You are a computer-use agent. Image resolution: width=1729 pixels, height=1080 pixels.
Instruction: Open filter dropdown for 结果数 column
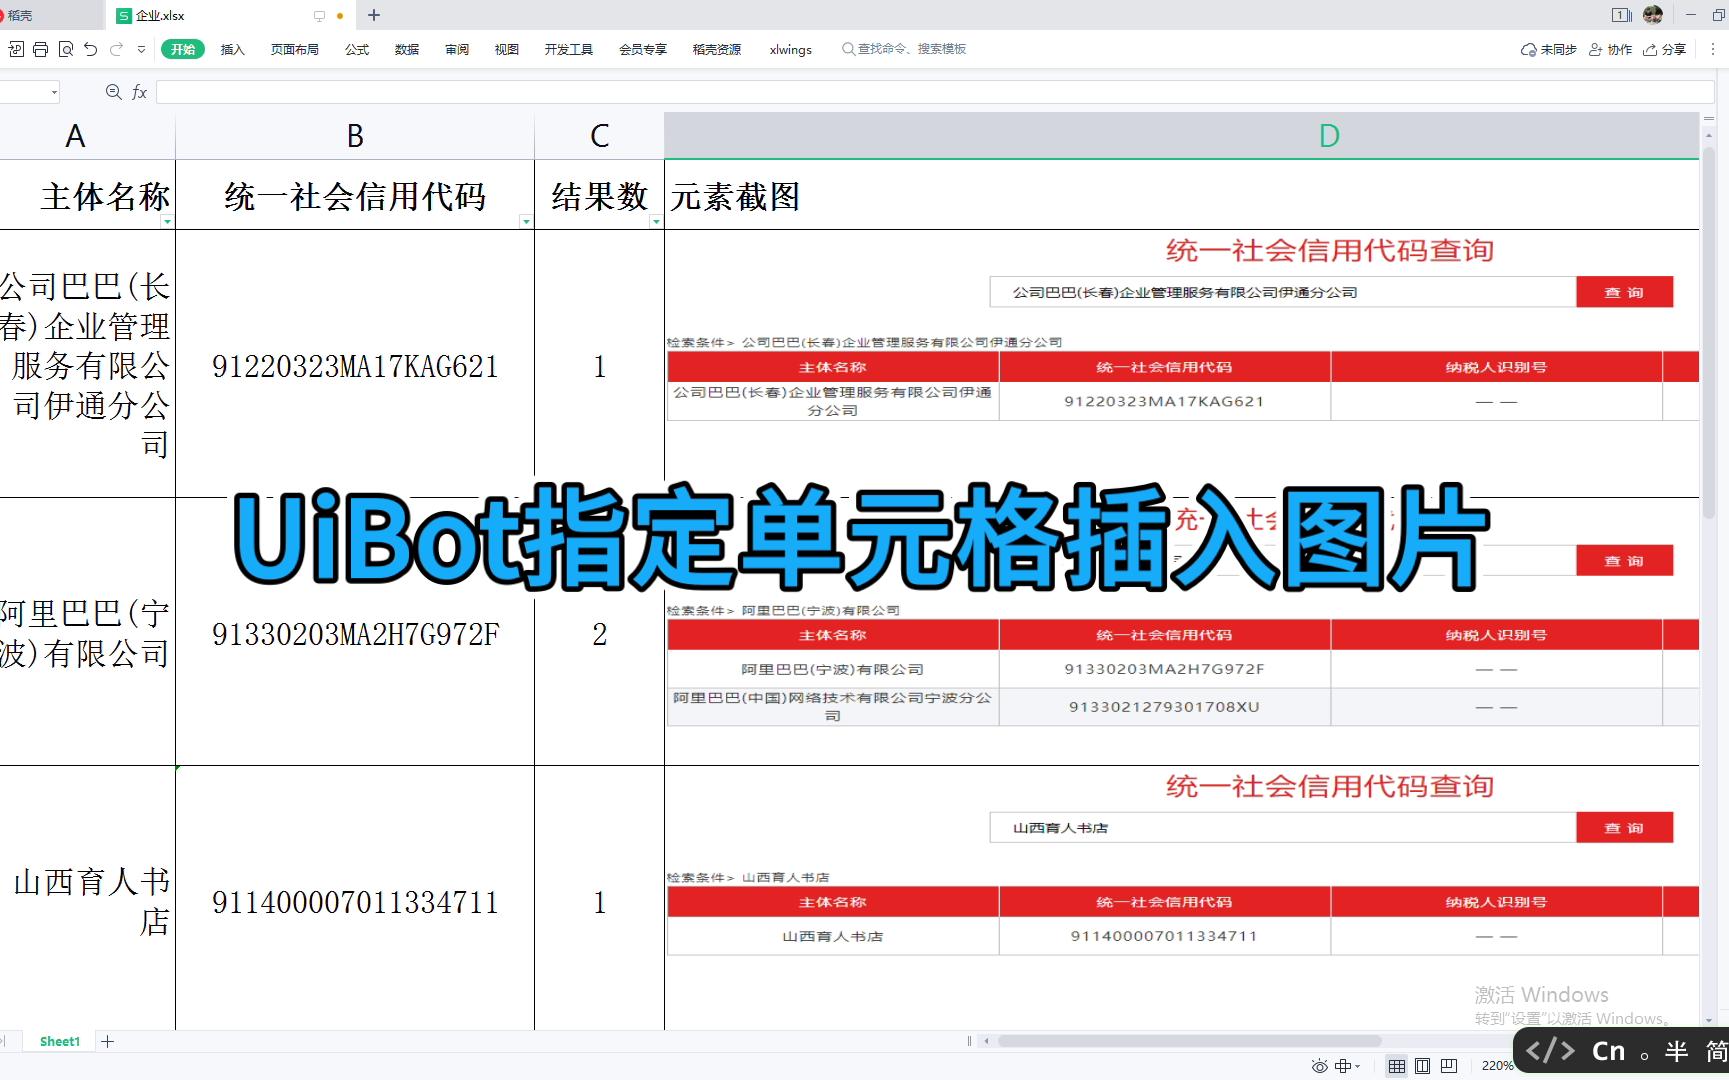pos(656,222)
